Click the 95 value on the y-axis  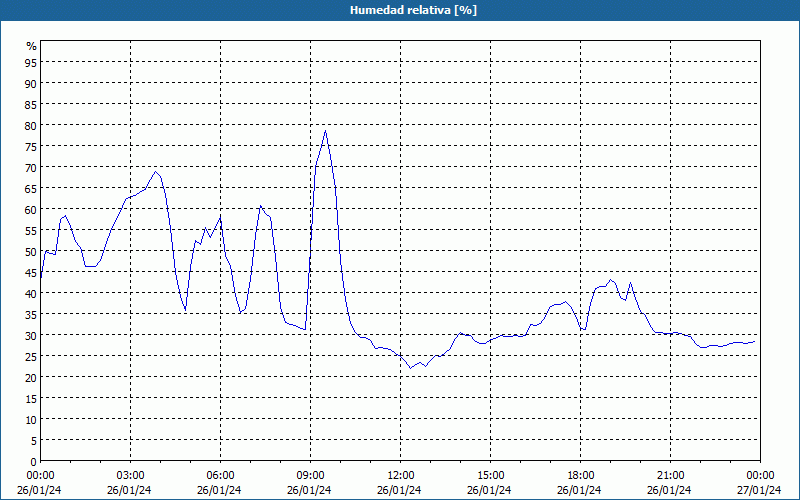point(31,62)
